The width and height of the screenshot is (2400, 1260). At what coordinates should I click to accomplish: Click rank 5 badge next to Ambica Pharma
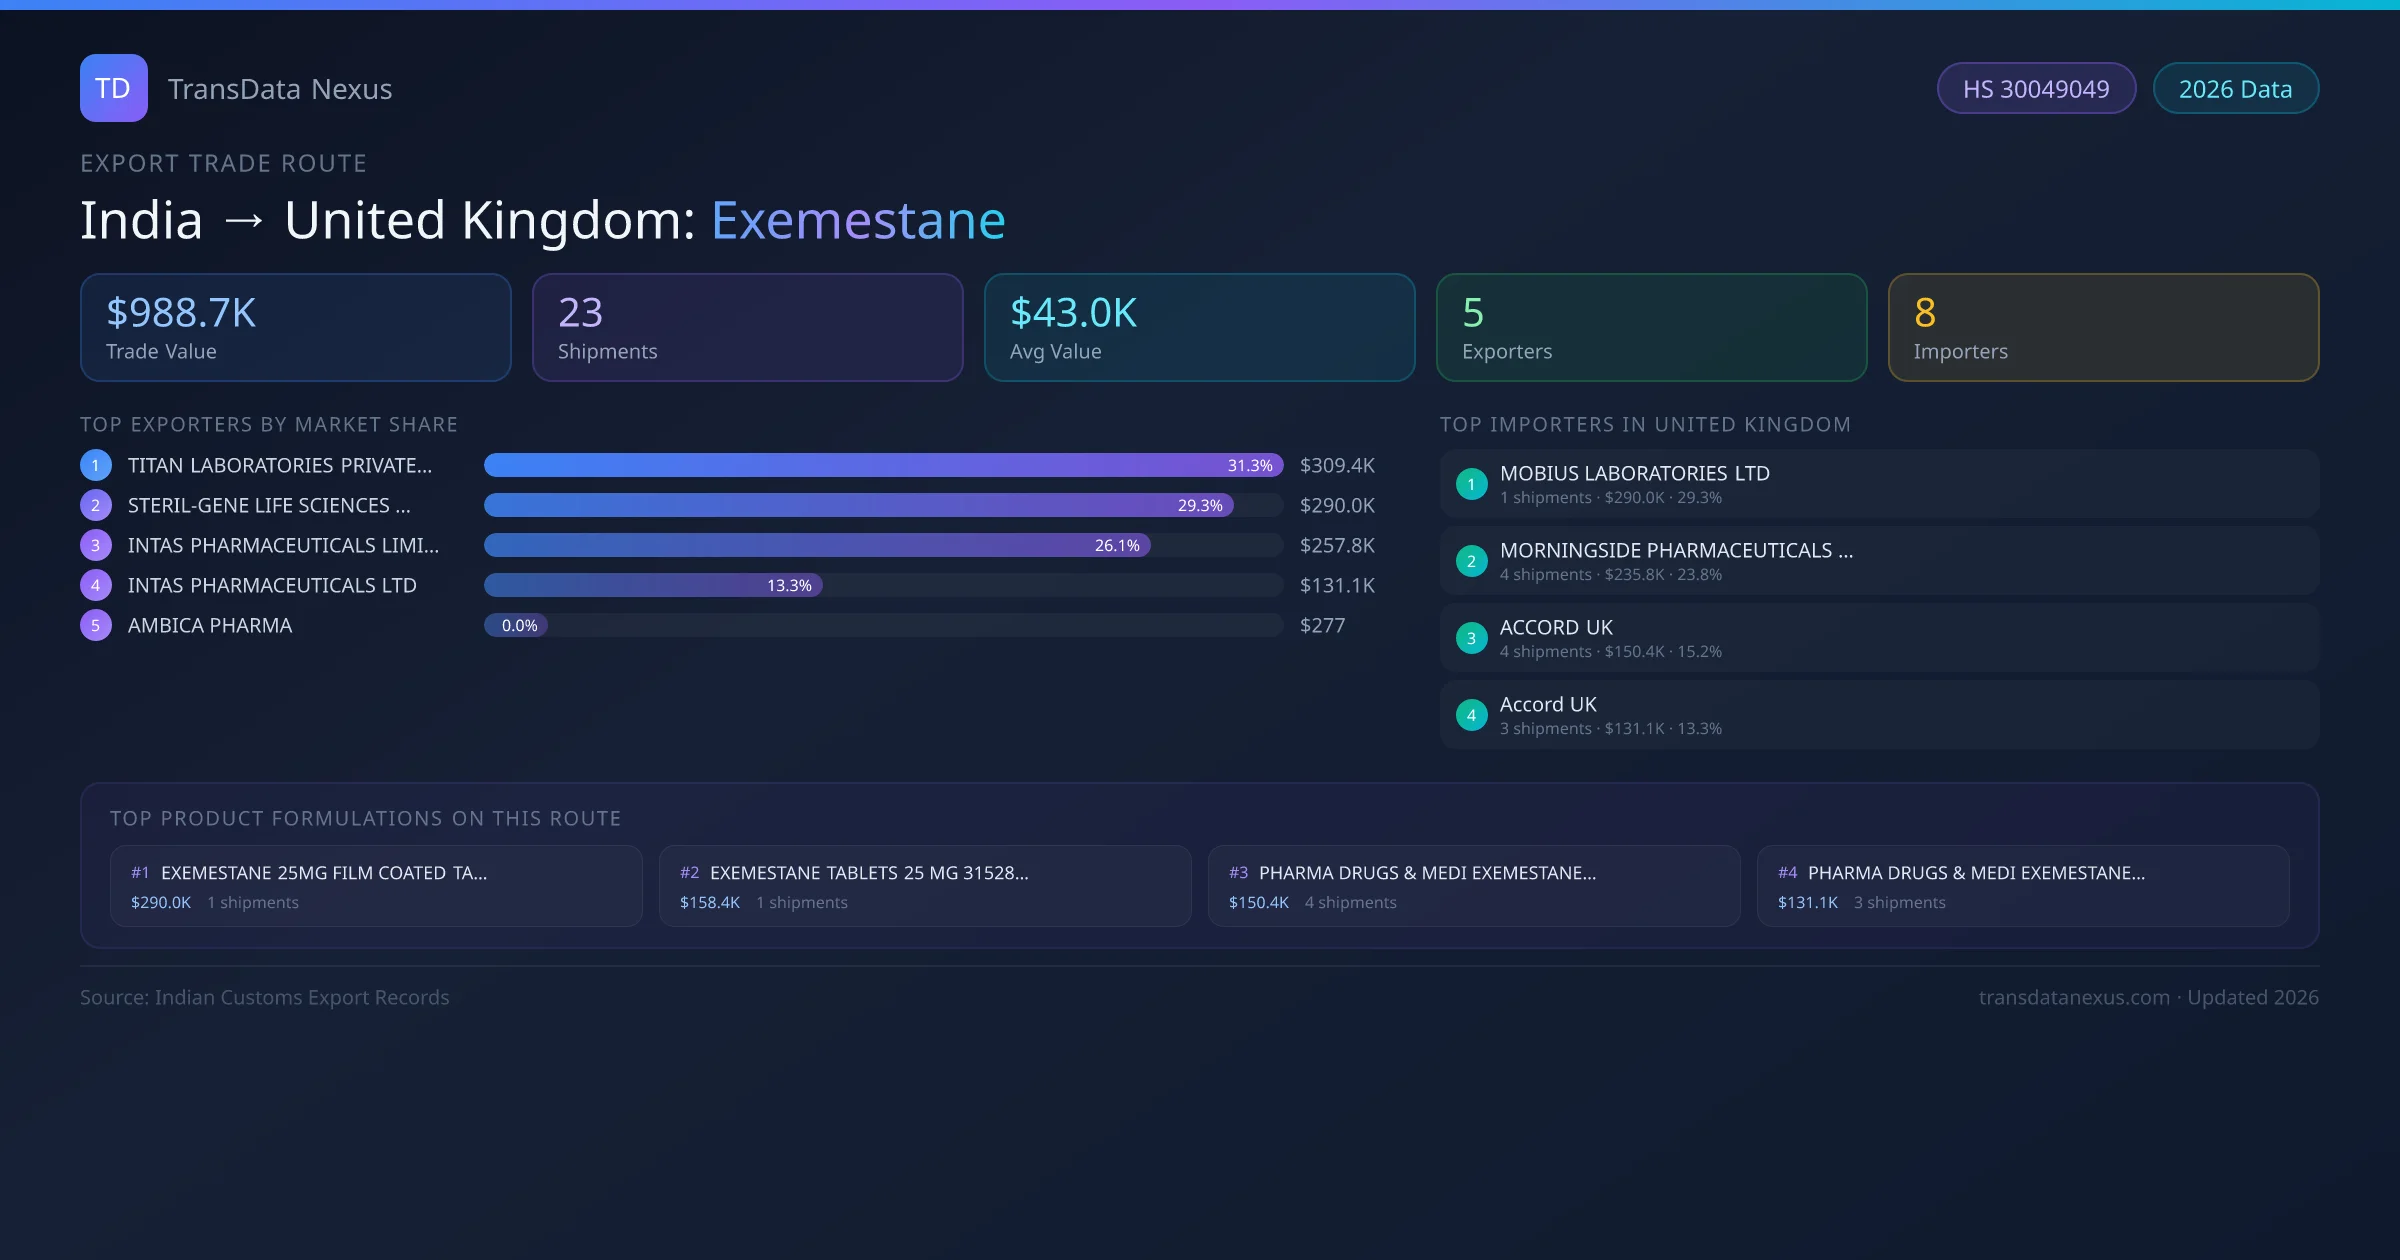coord(95,625)
